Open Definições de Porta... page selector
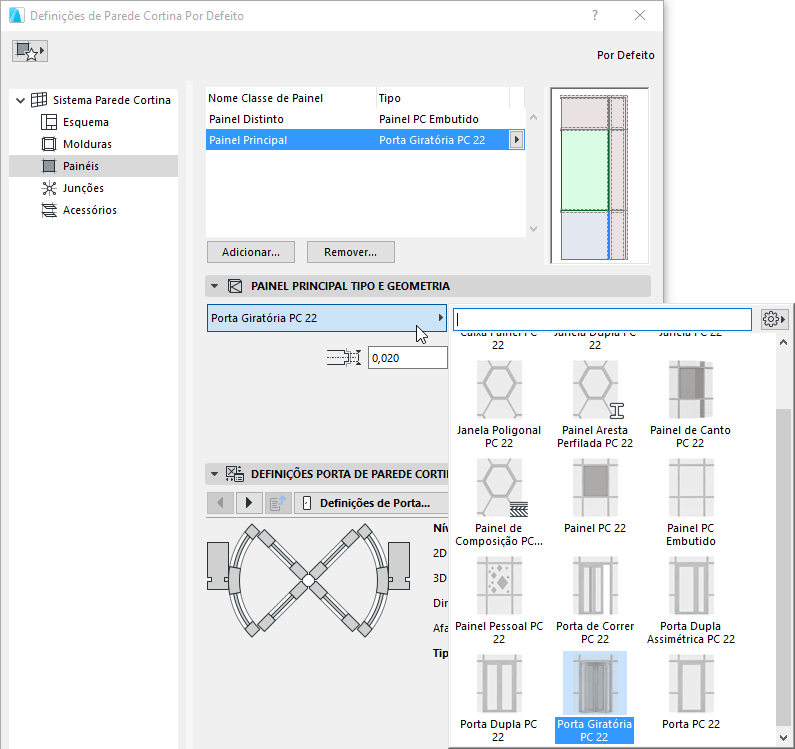This screenshot has width=795, height=749. point(372,503)
